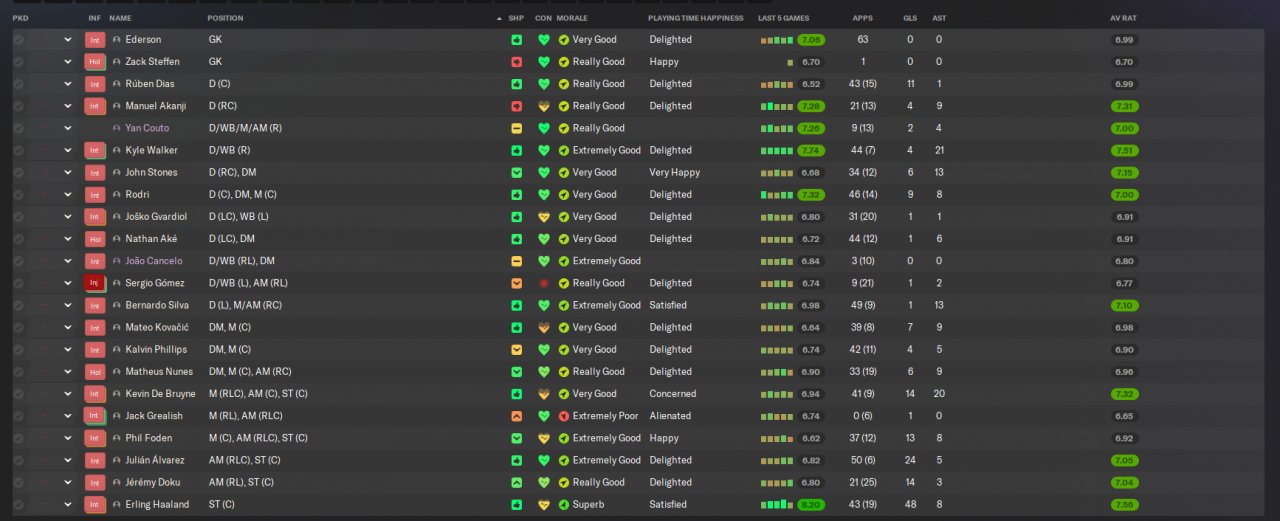Click Ederson's Int status badge
The height and width of the screenshot is (521, 1280).
95,40
